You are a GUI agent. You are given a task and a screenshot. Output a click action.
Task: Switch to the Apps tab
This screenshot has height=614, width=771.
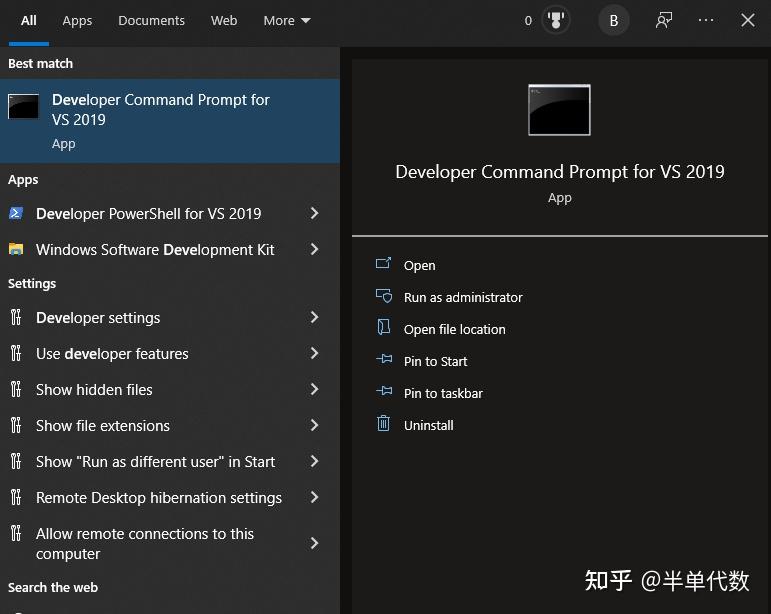[x=77, y=21]
